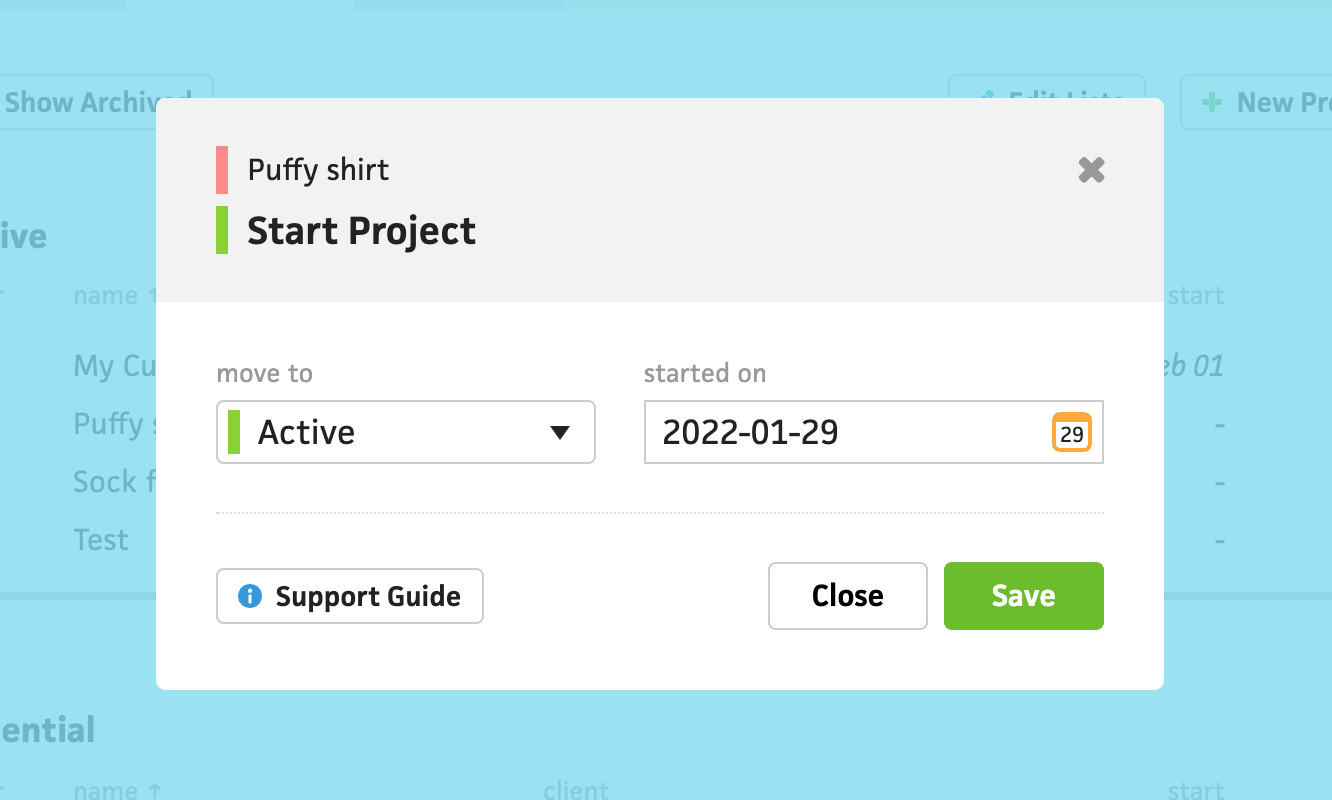The image size is (1332, 800).
Task: Open the Support Guide
Action: pos(350,596)
